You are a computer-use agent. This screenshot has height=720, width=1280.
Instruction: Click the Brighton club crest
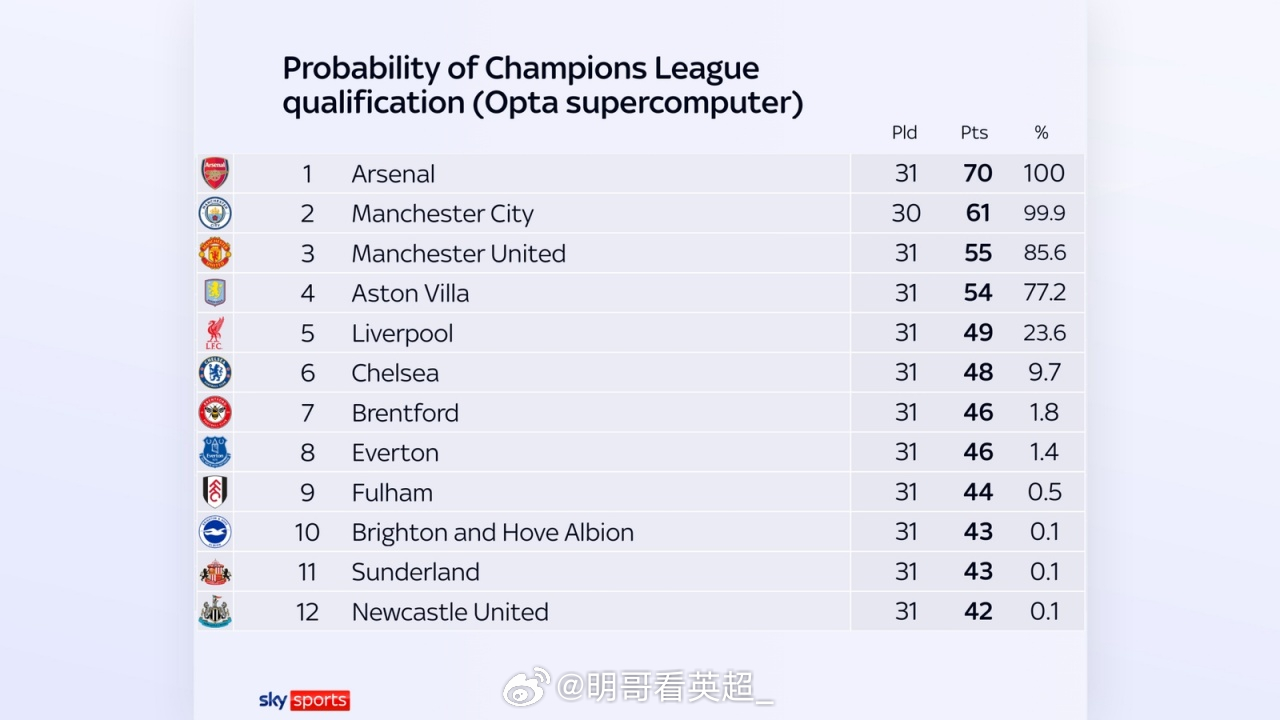point(215,532)
